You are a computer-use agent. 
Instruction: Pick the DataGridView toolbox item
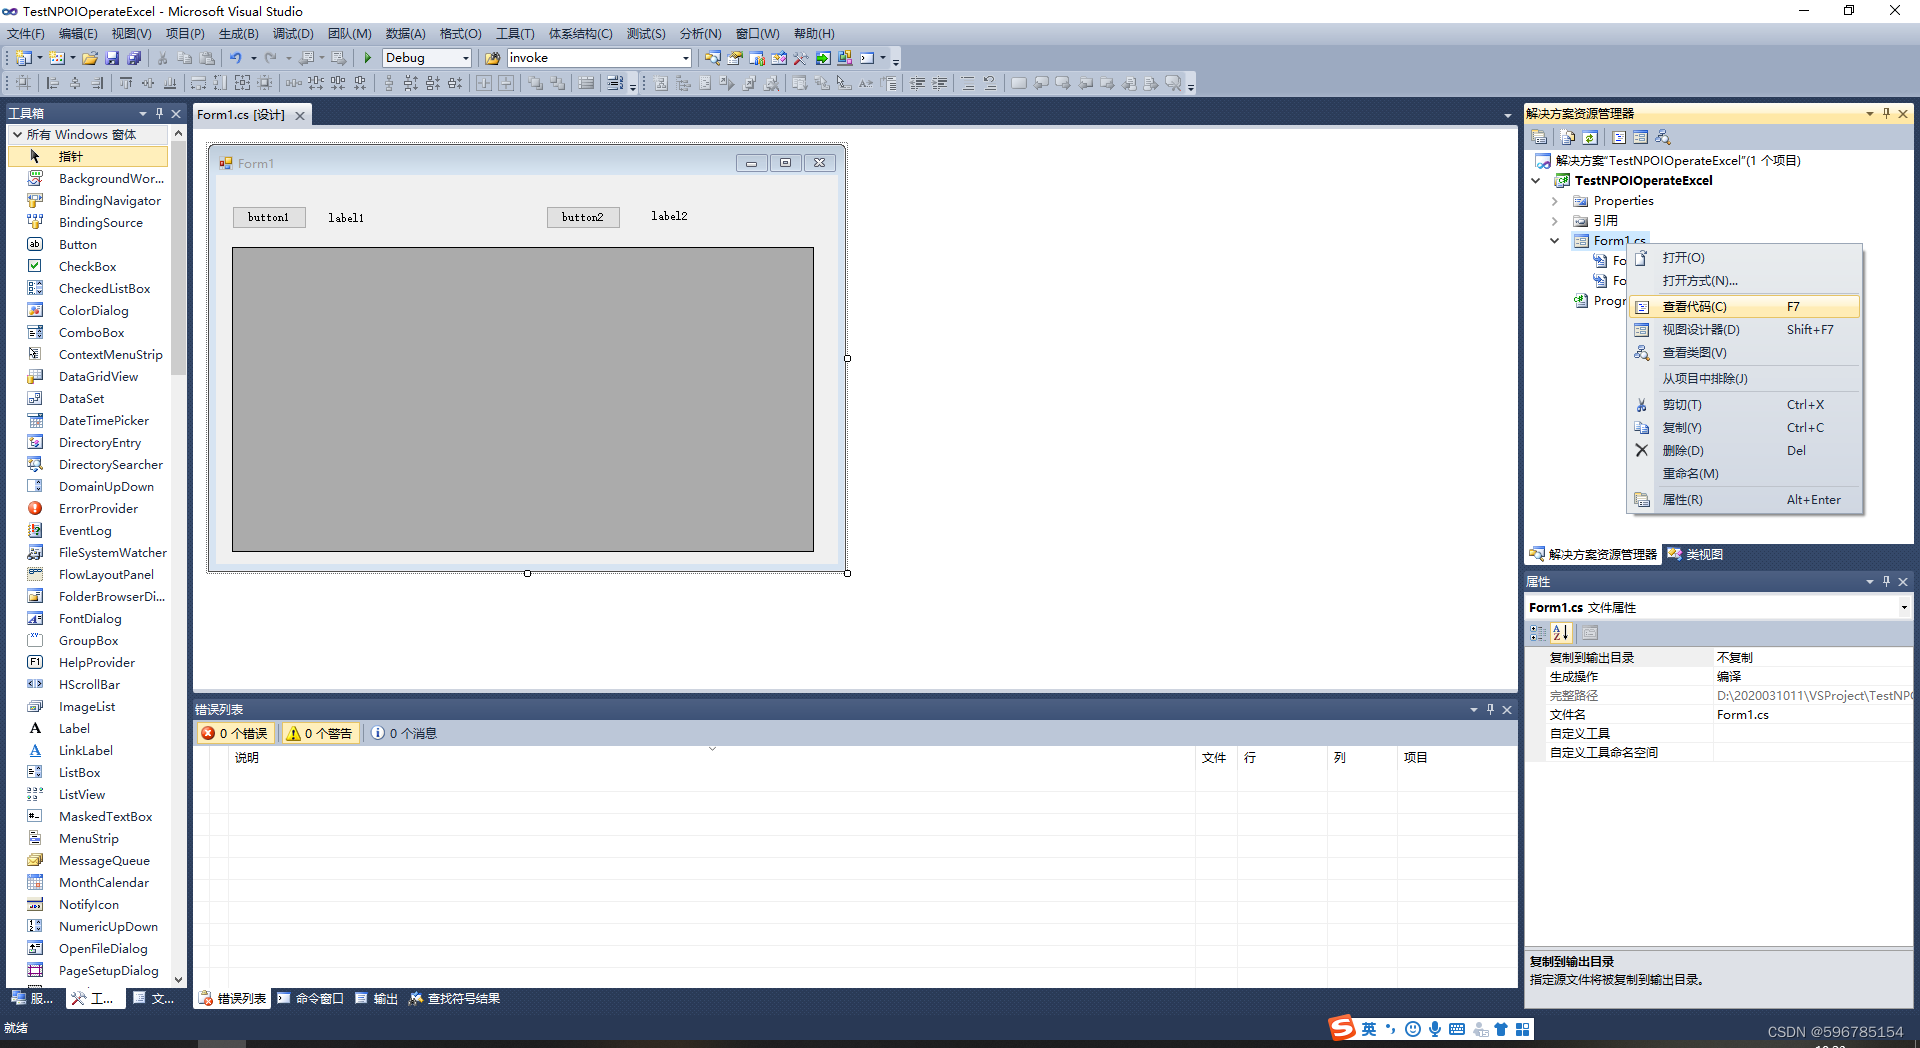tap(88, 376)
